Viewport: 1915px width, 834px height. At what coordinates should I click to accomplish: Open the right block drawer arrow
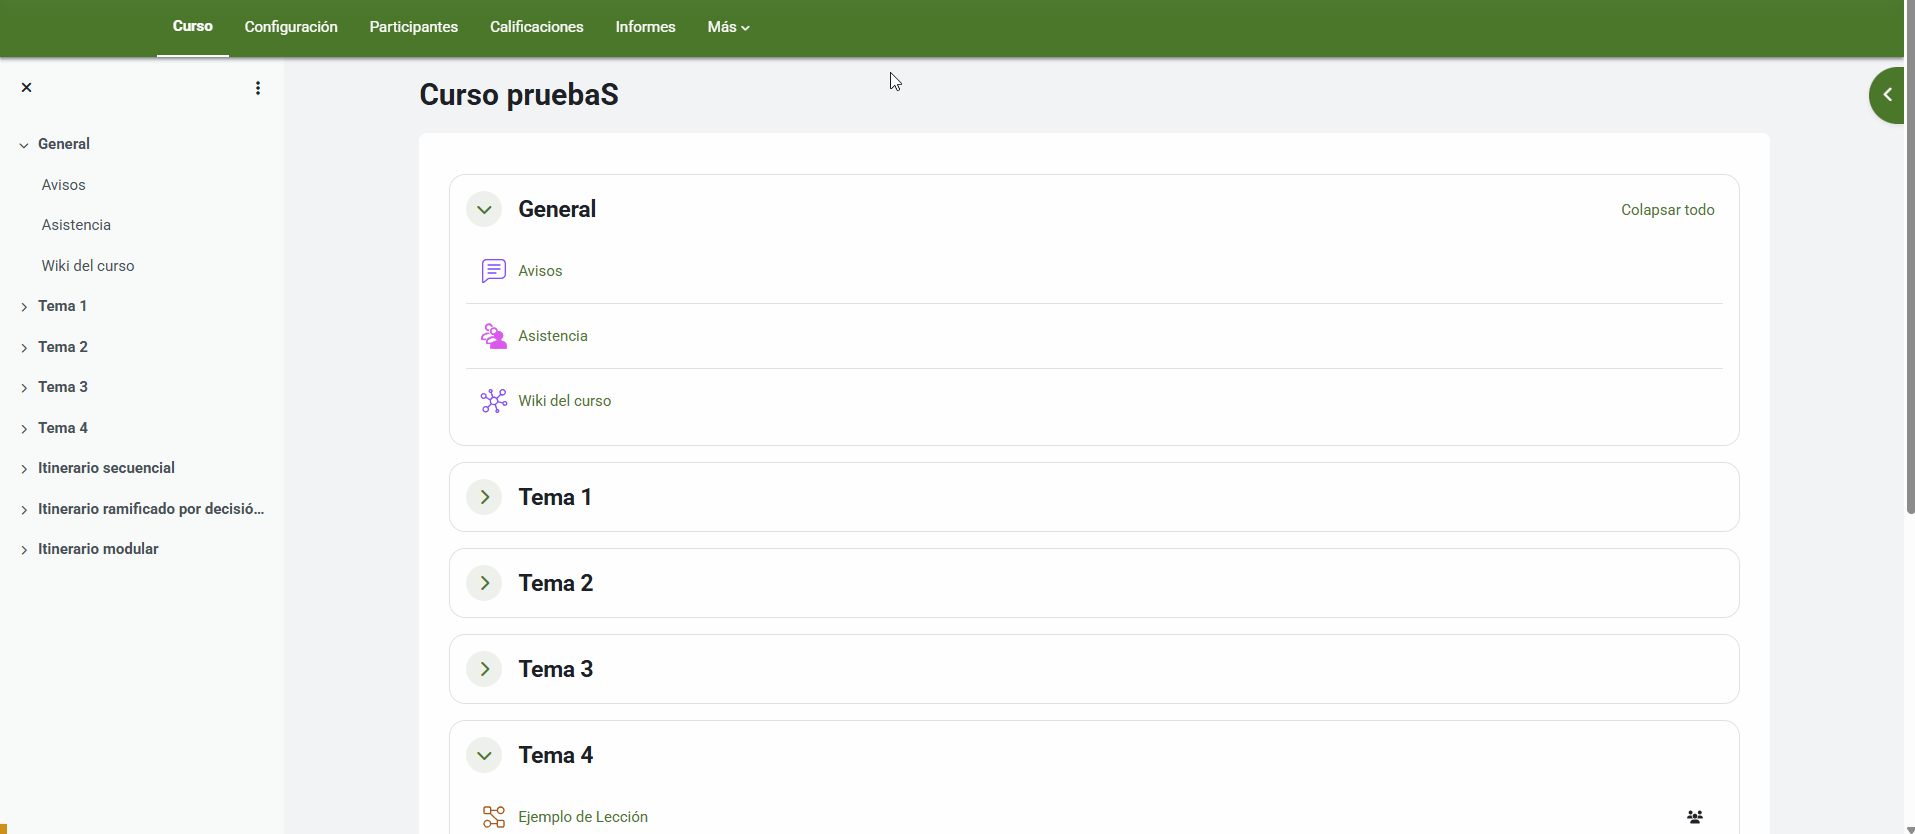click(1887, 95)
